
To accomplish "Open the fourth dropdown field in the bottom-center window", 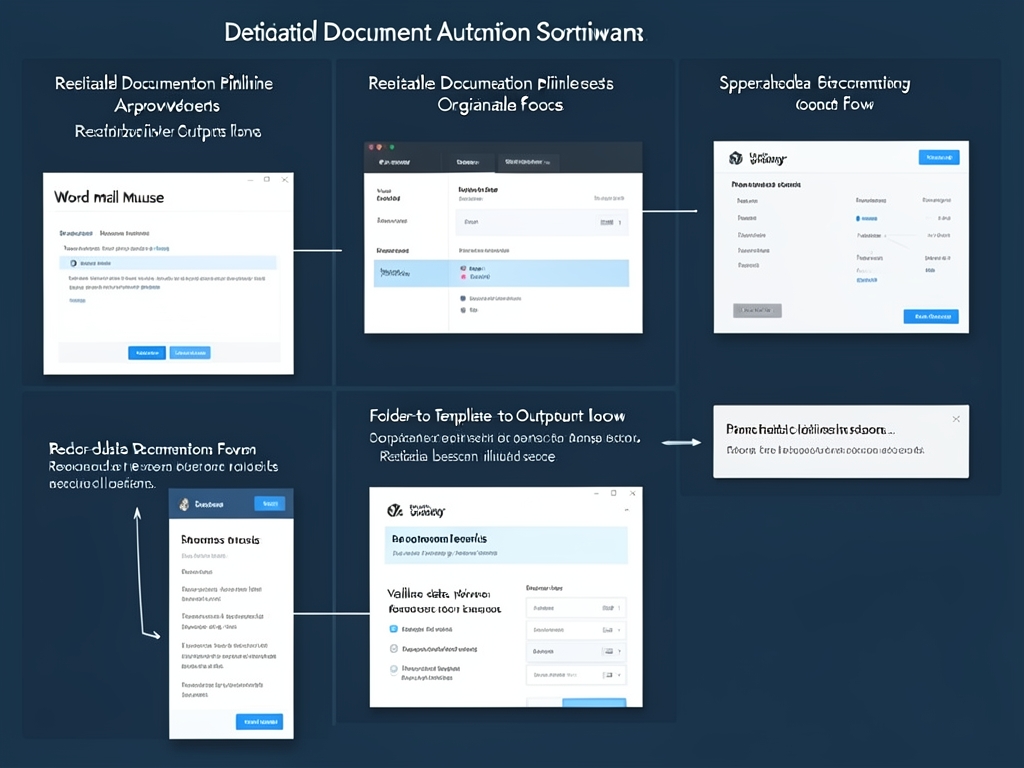I will (576, 675).
